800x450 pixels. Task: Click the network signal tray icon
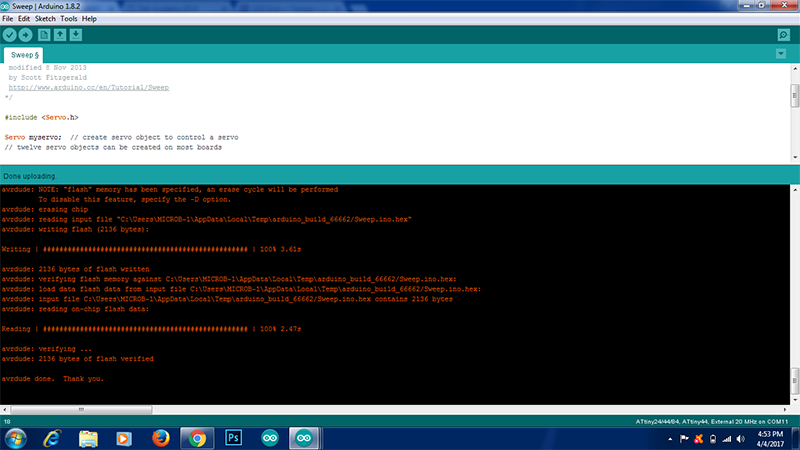tap(727, 439)
